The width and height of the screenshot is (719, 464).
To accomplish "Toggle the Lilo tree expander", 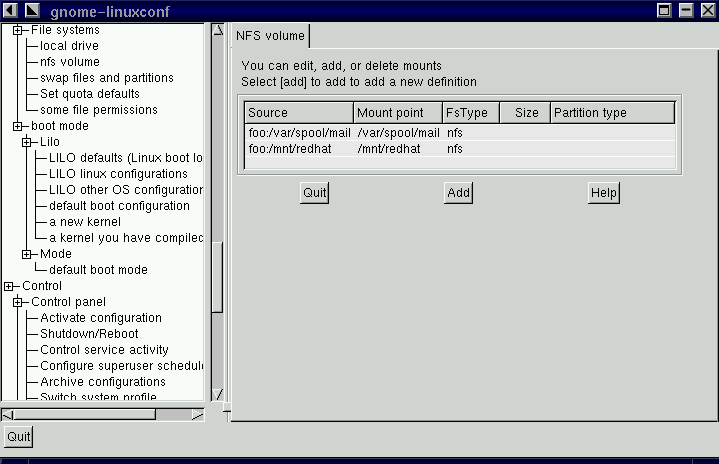I will (x=27, y=142).
